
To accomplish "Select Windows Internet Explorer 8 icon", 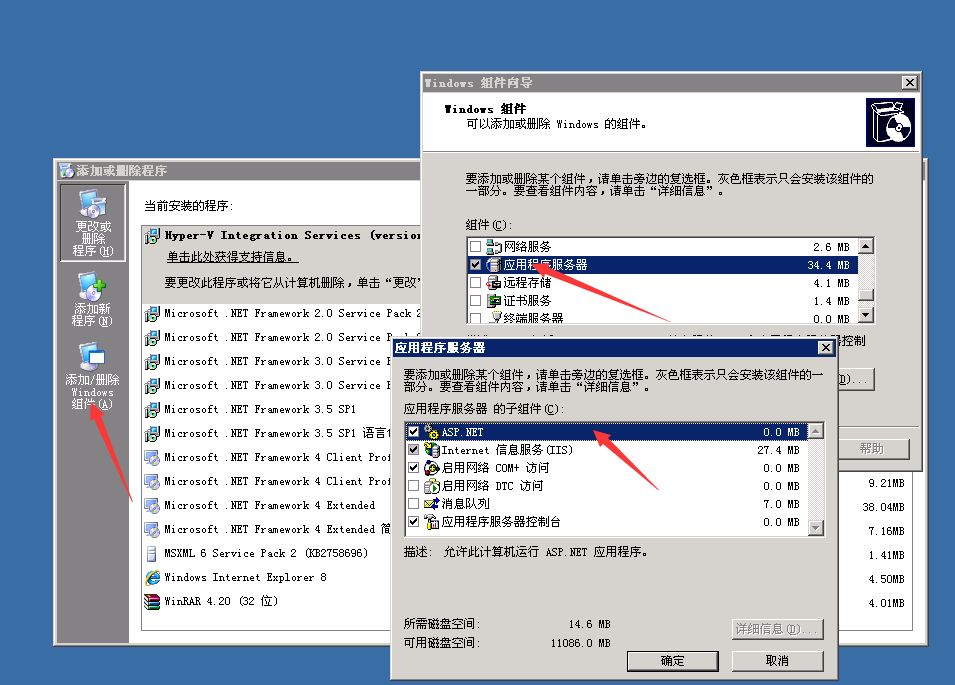I will [152, 577].
